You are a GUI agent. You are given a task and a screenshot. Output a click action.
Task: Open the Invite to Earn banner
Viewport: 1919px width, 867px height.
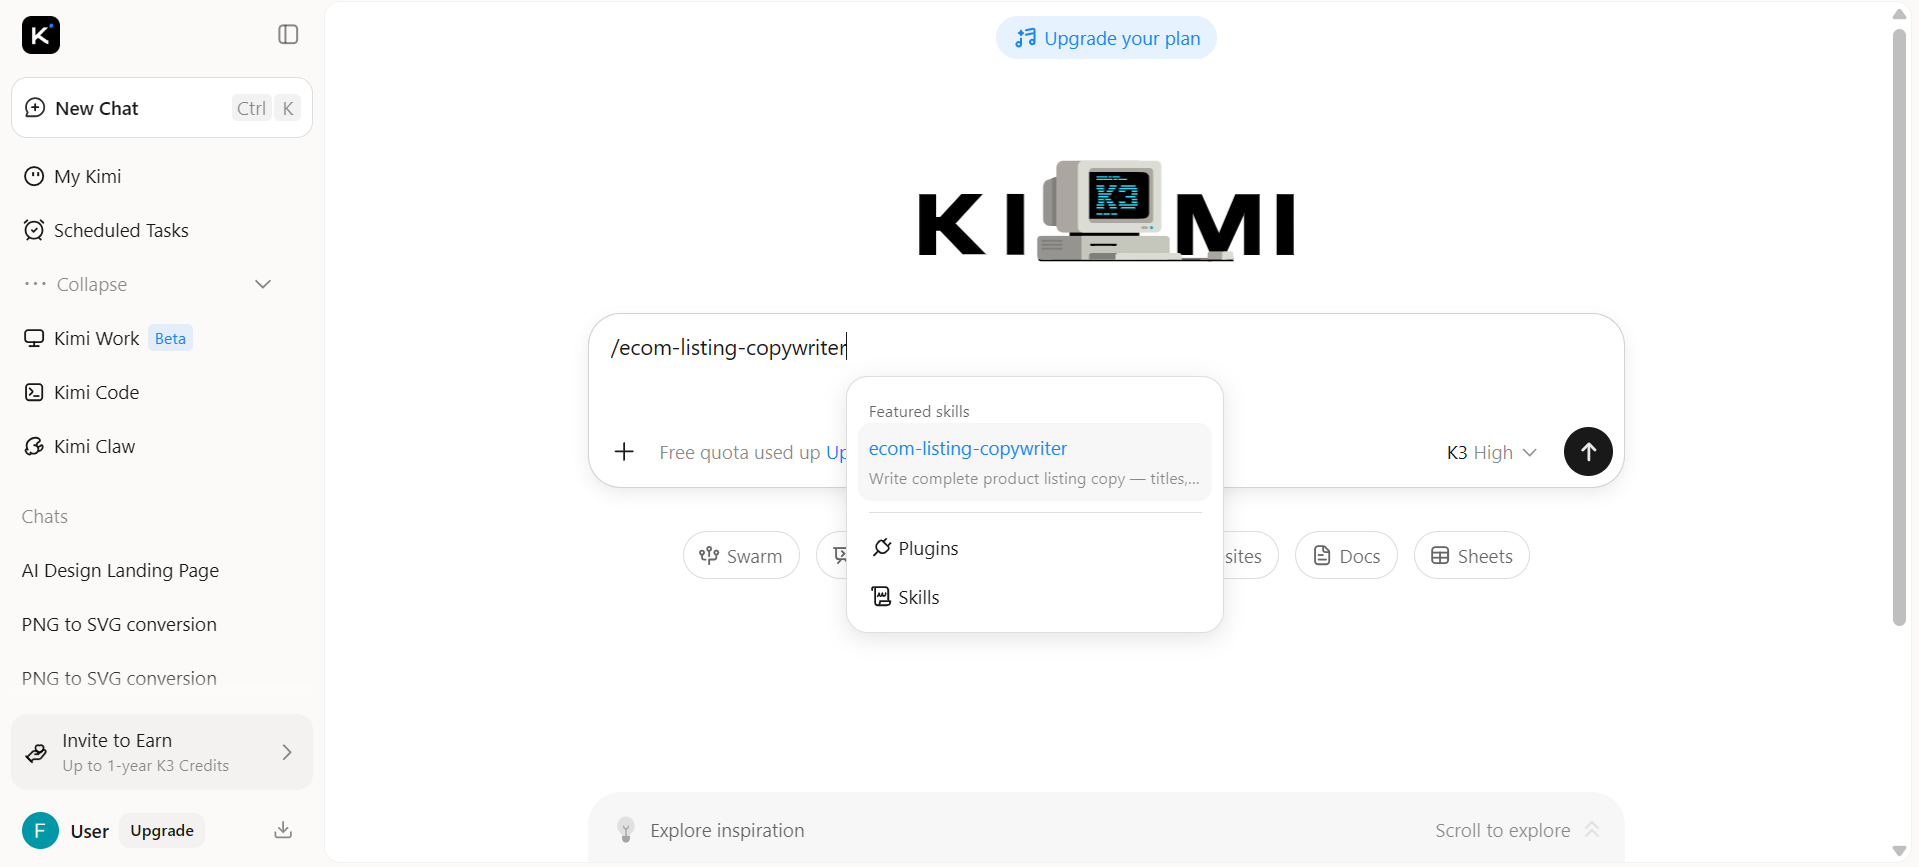point(162,752)
